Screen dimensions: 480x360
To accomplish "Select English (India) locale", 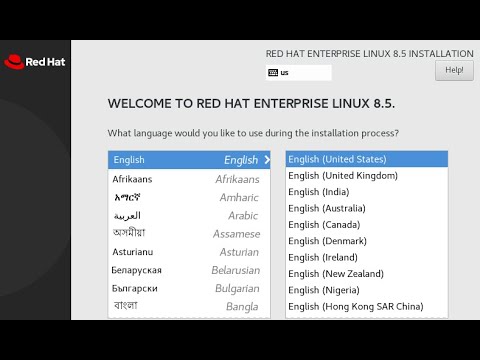I will click(367, 192).
